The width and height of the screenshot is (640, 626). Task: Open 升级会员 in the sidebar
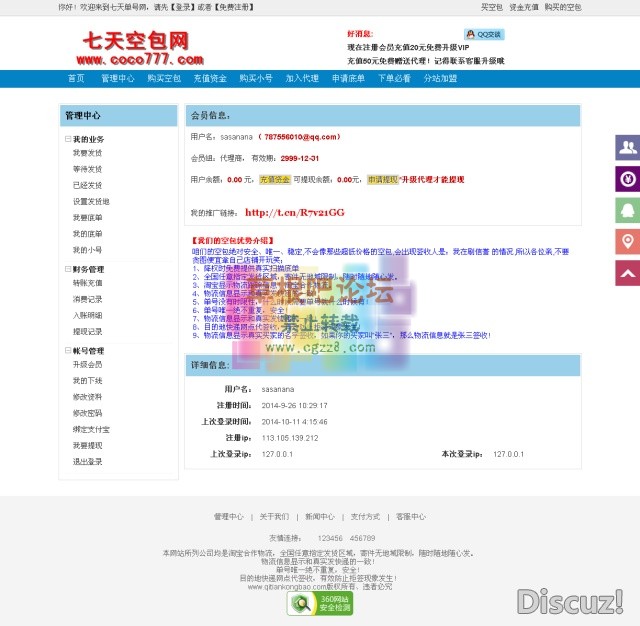pyautogui.click(x=87, y=364)
